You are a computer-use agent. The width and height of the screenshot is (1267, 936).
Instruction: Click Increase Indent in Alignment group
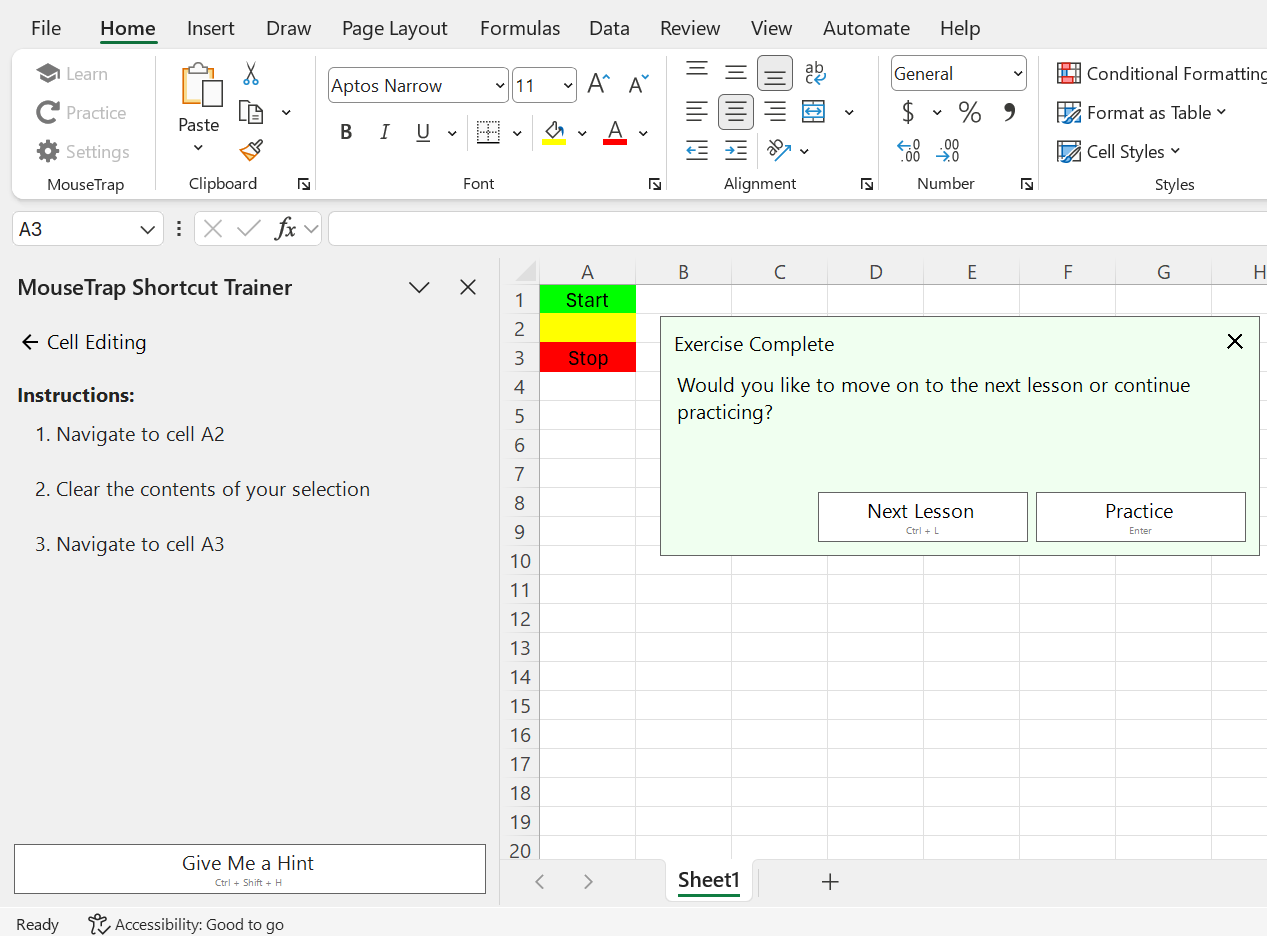tap(735, 150)
